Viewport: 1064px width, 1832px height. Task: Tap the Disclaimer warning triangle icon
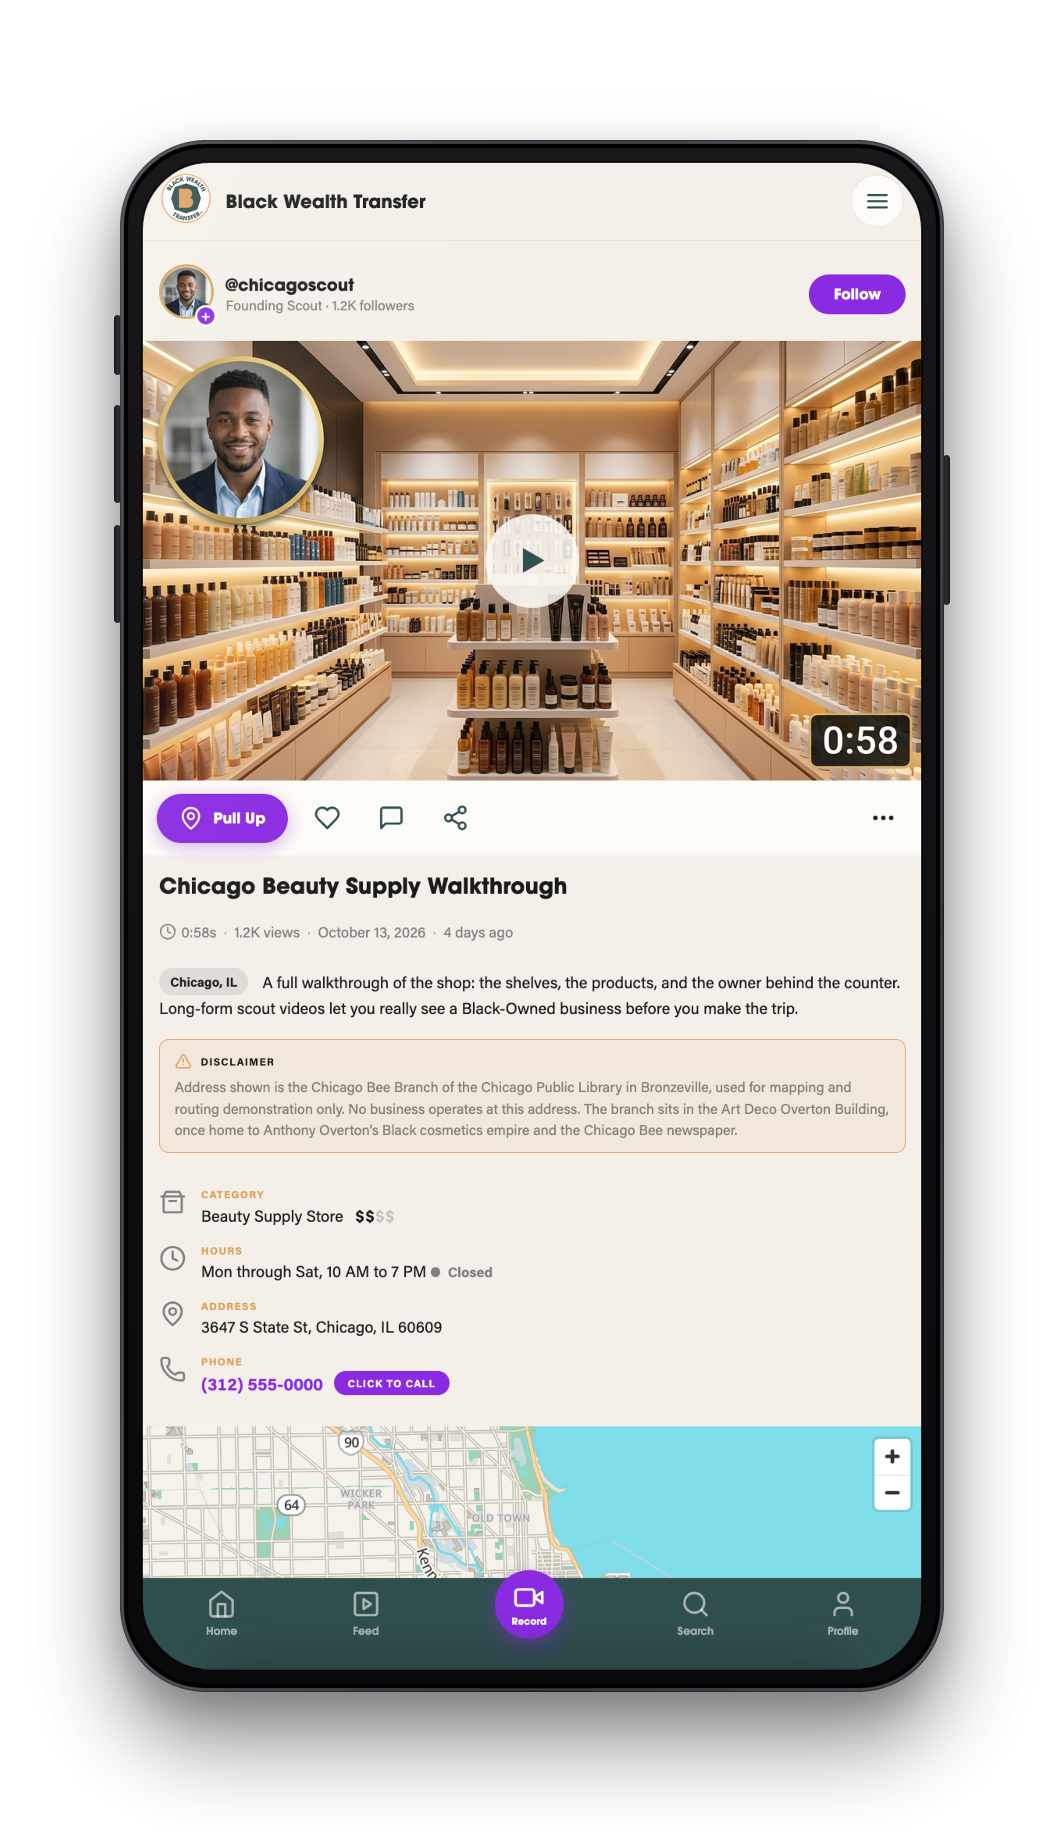tap(183, 1062)
